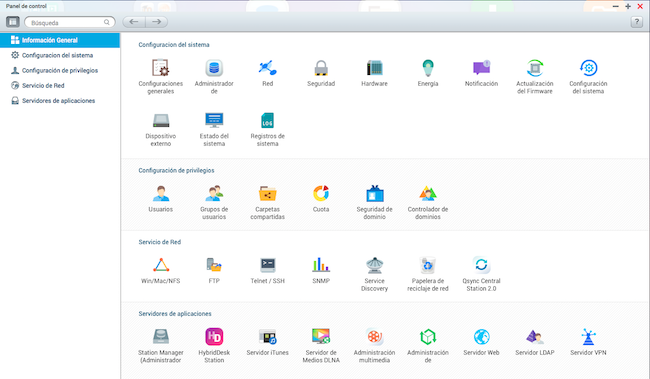Open the Seguridad de dominio icon
Viewport: 650px width, 379px height.
click(x=374, y=194)
